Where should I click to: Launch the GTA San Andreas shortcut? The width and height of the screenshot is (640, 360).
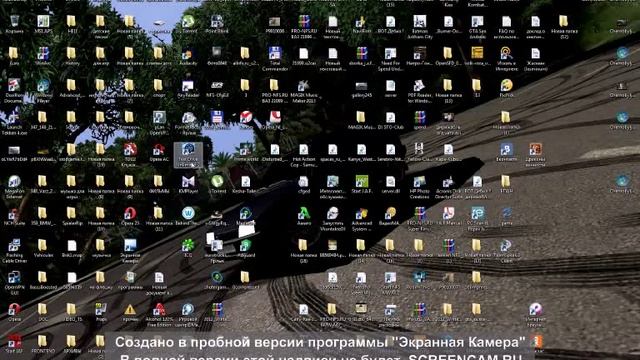point(477,27)
